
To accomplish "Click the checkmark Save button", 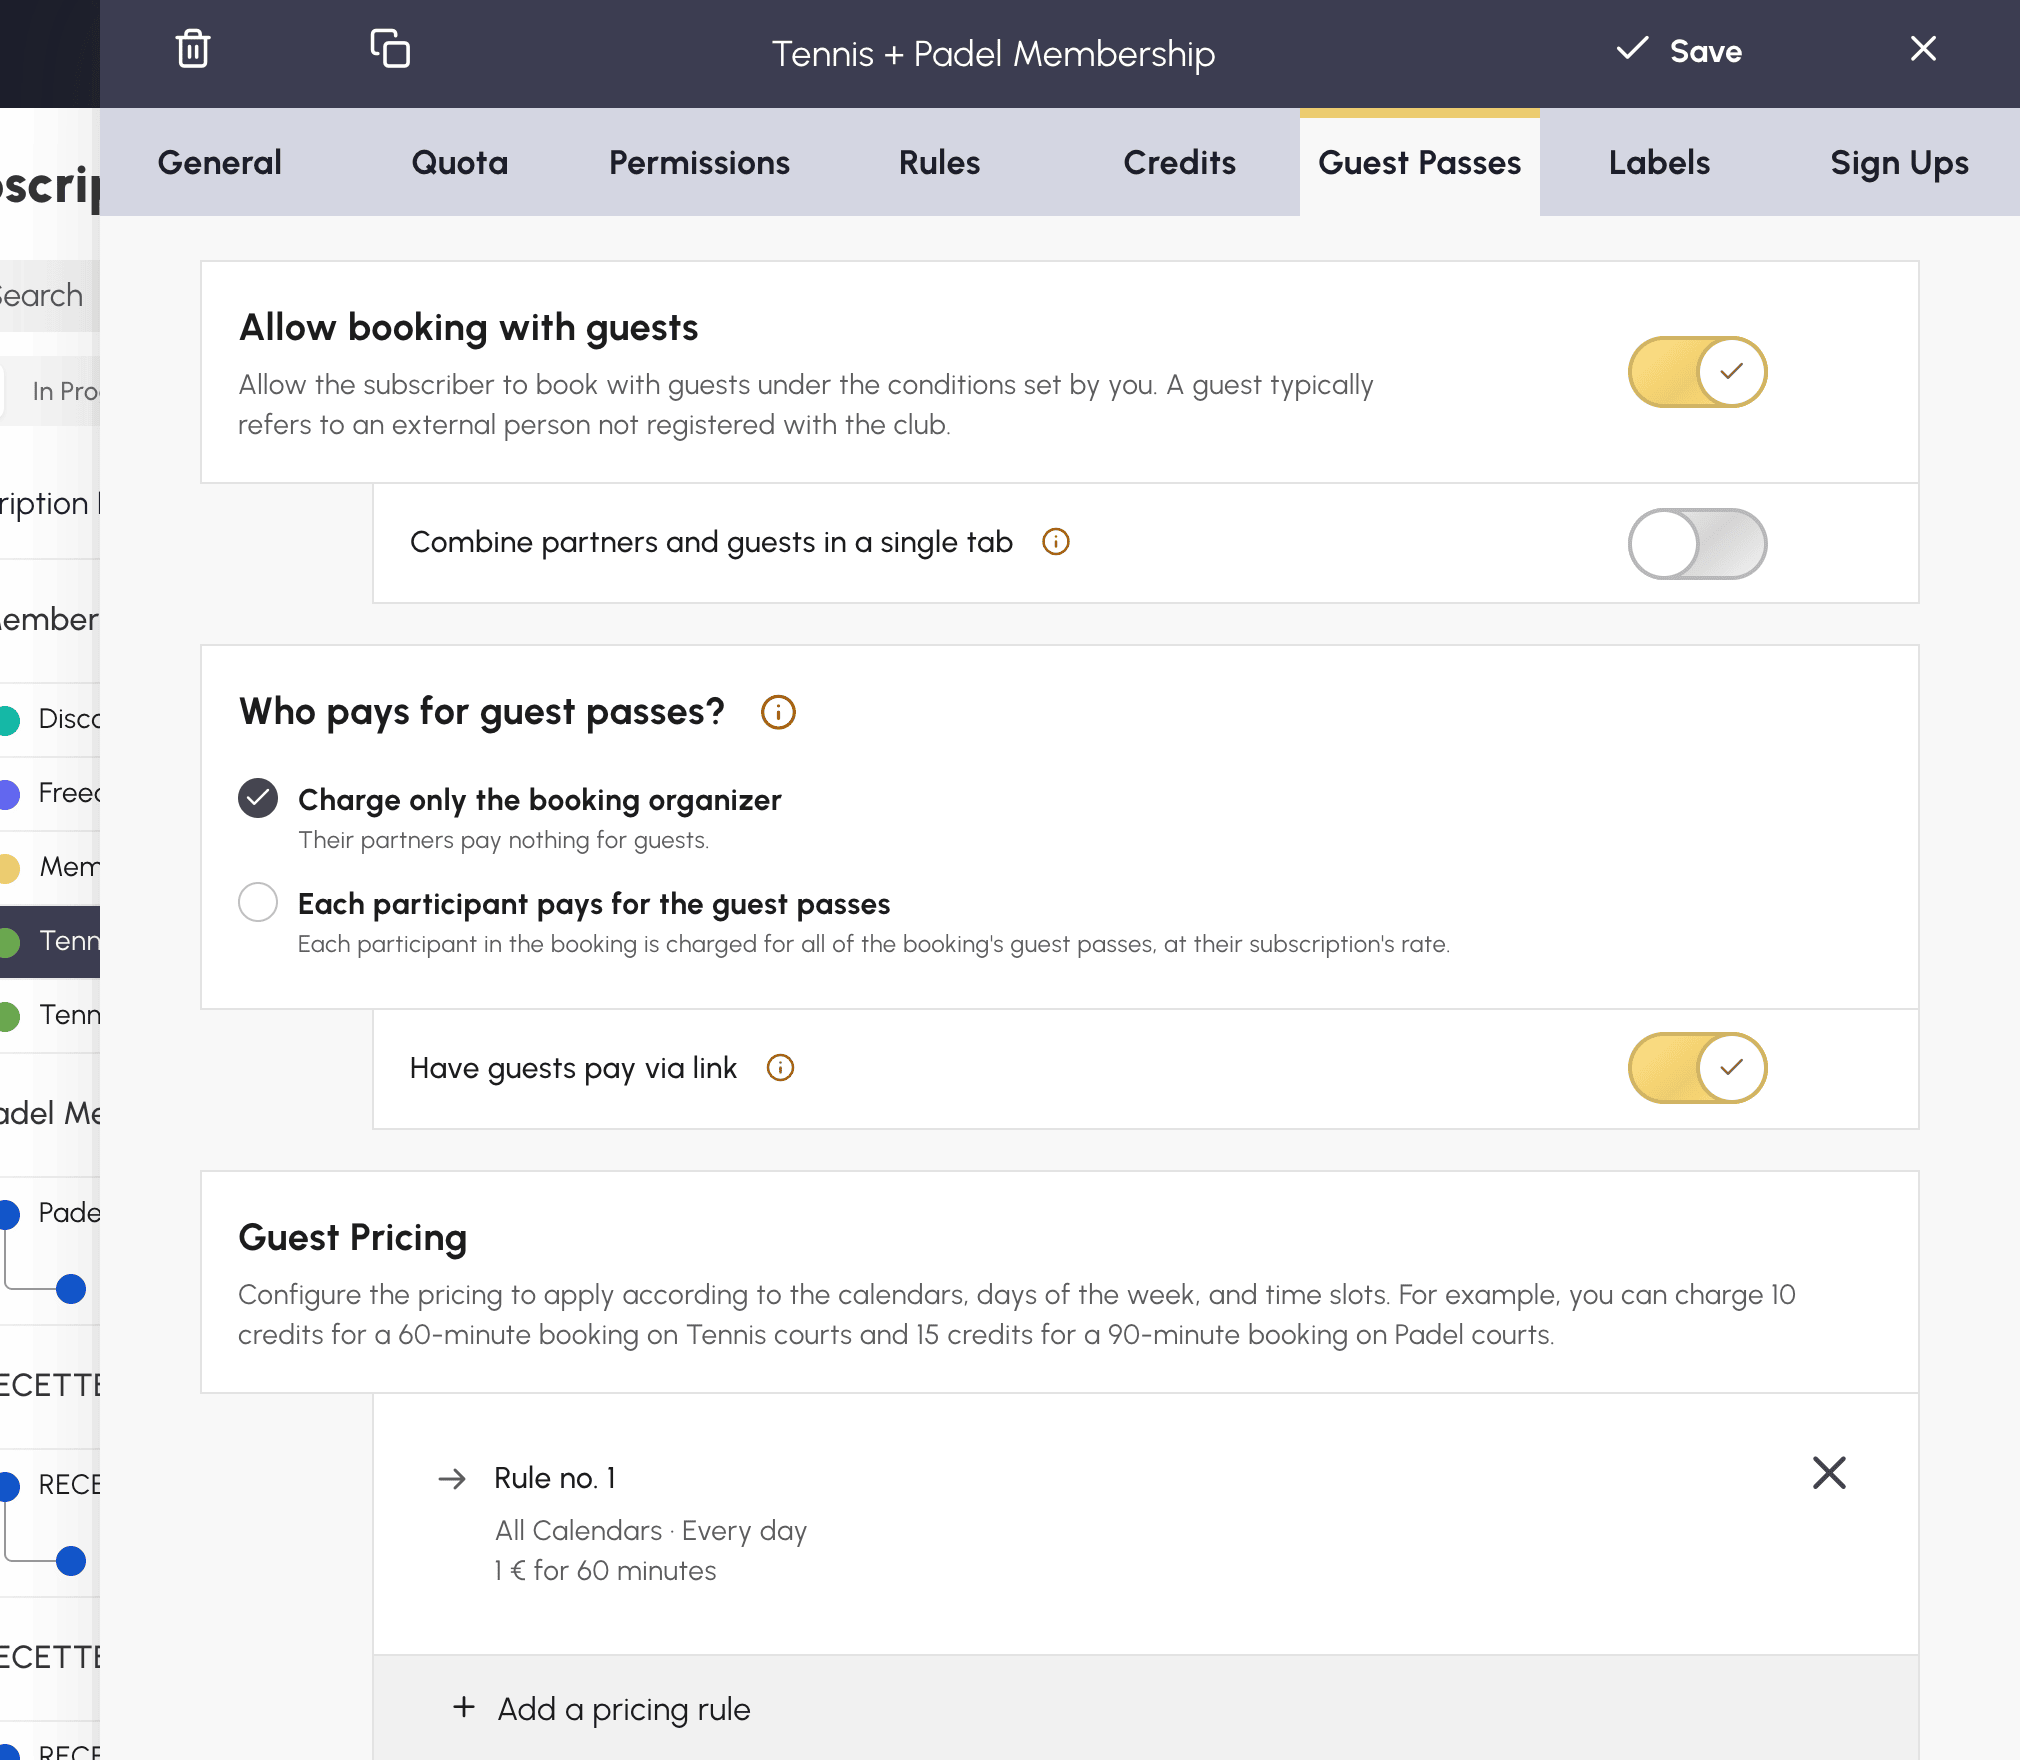I will 1679,51.
